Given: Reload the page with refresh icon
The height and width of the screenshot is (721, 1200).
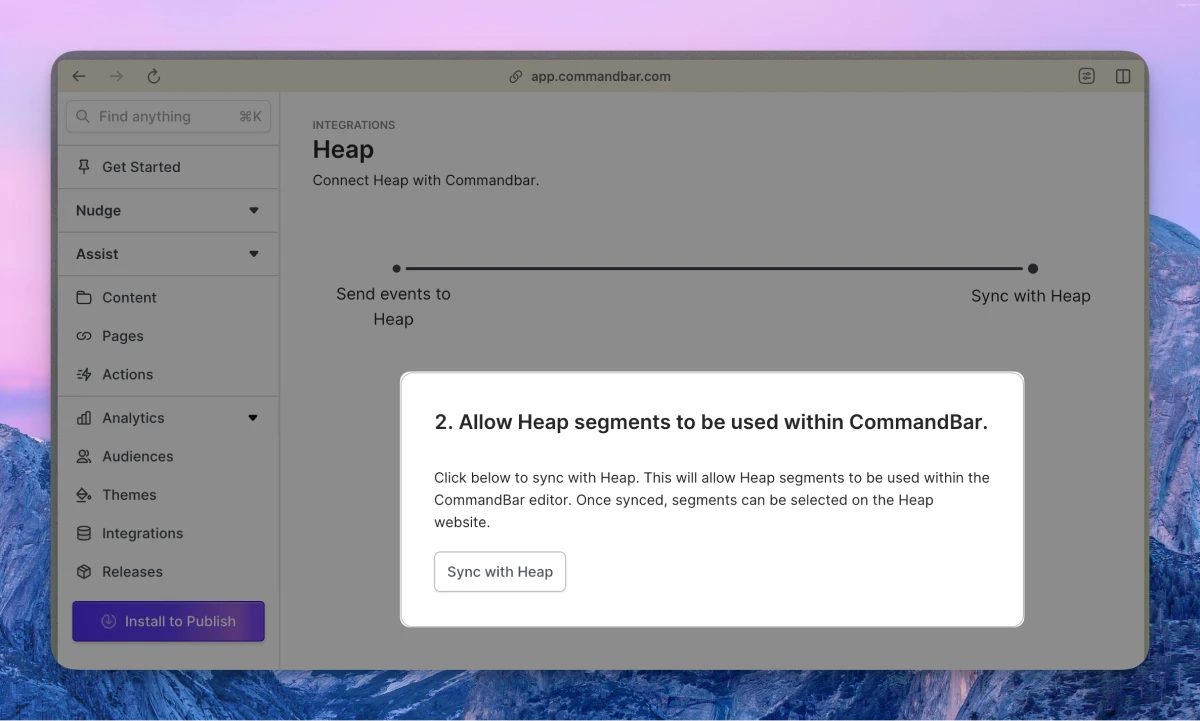Looking at the screenshot, I should (154, 76).
